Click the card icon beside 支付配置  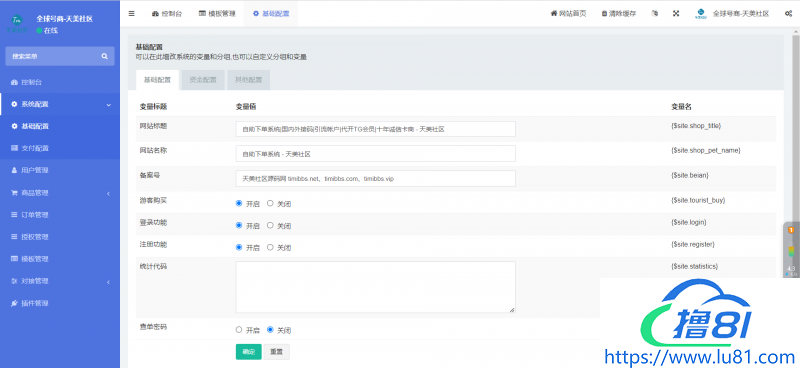coord(14,148)
